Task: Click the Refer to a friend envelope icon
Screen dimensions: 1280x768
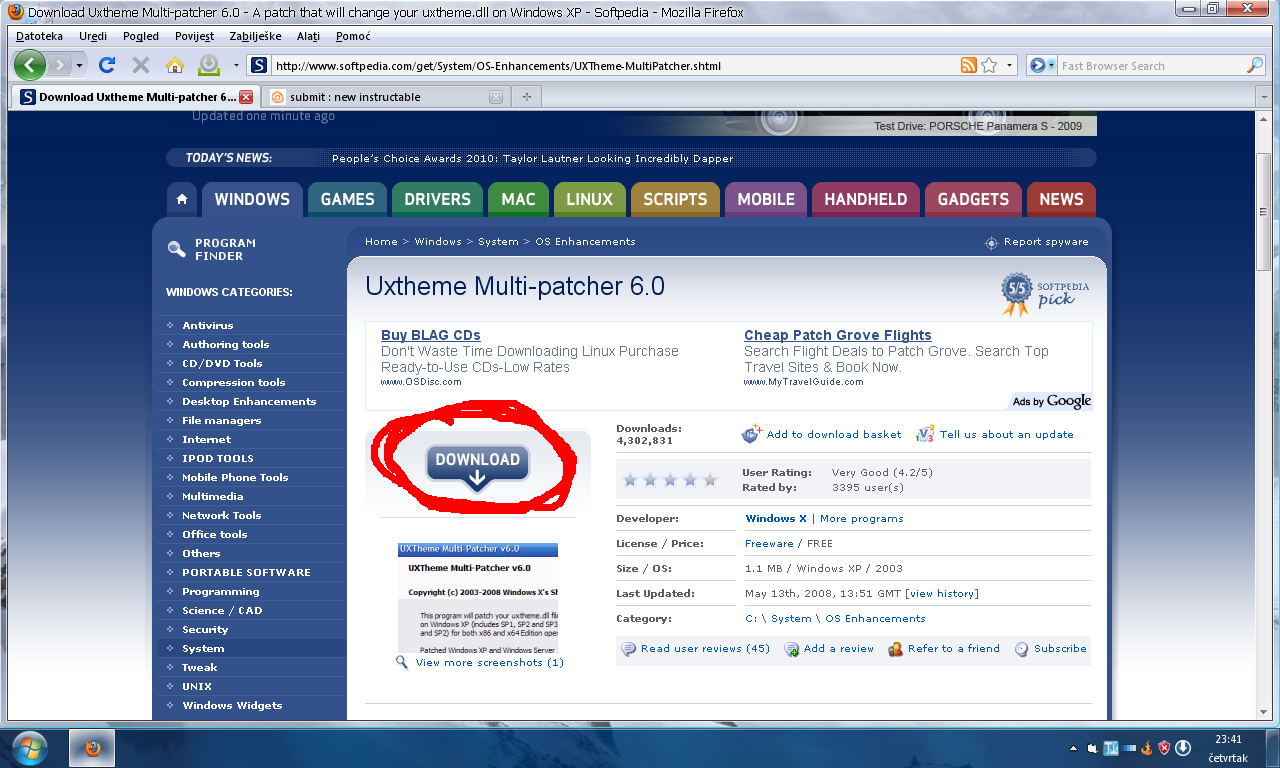Action: pos(895,649)
